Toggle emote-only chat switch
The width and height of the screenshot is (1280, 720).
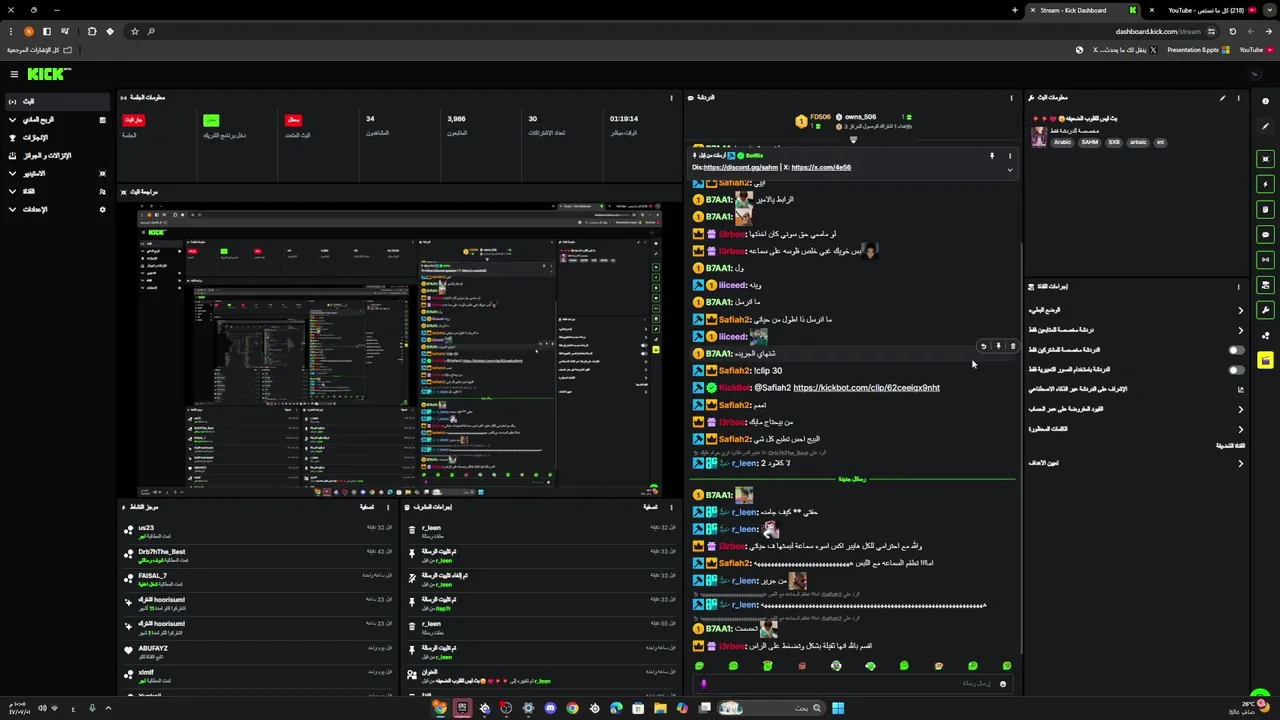[x=1236, y=370]
